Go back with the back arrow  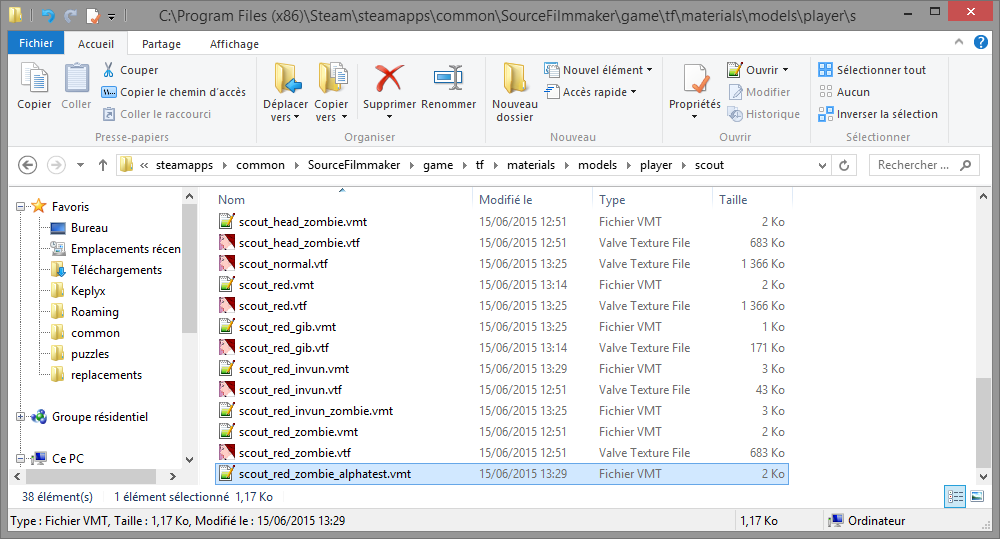(27, 165)
